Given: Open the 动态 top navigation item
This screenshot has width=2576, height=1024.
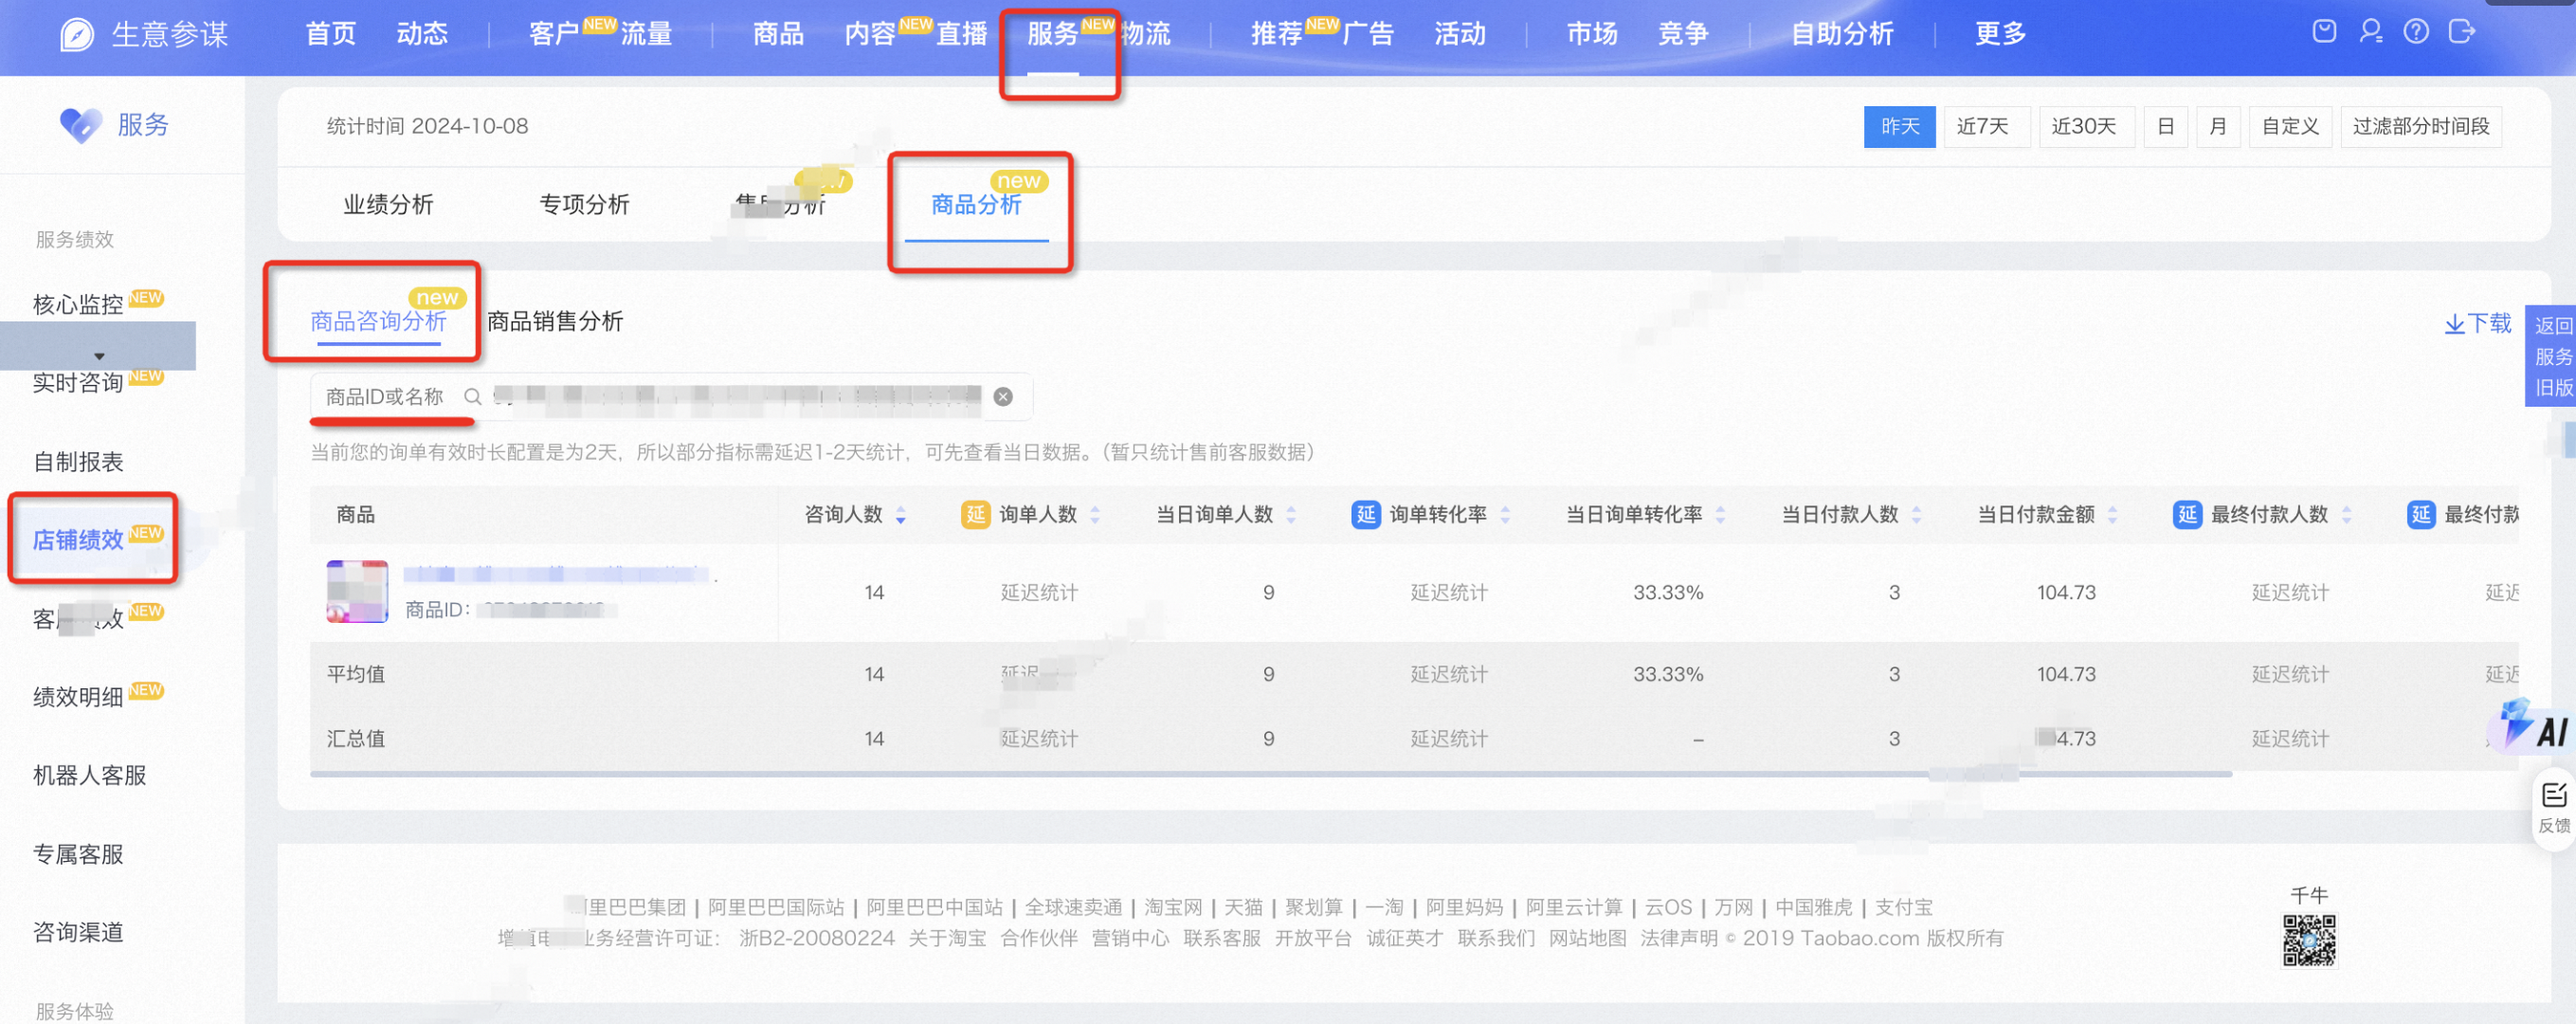Looking at the screenshot, I should click(x=422, y=34).
